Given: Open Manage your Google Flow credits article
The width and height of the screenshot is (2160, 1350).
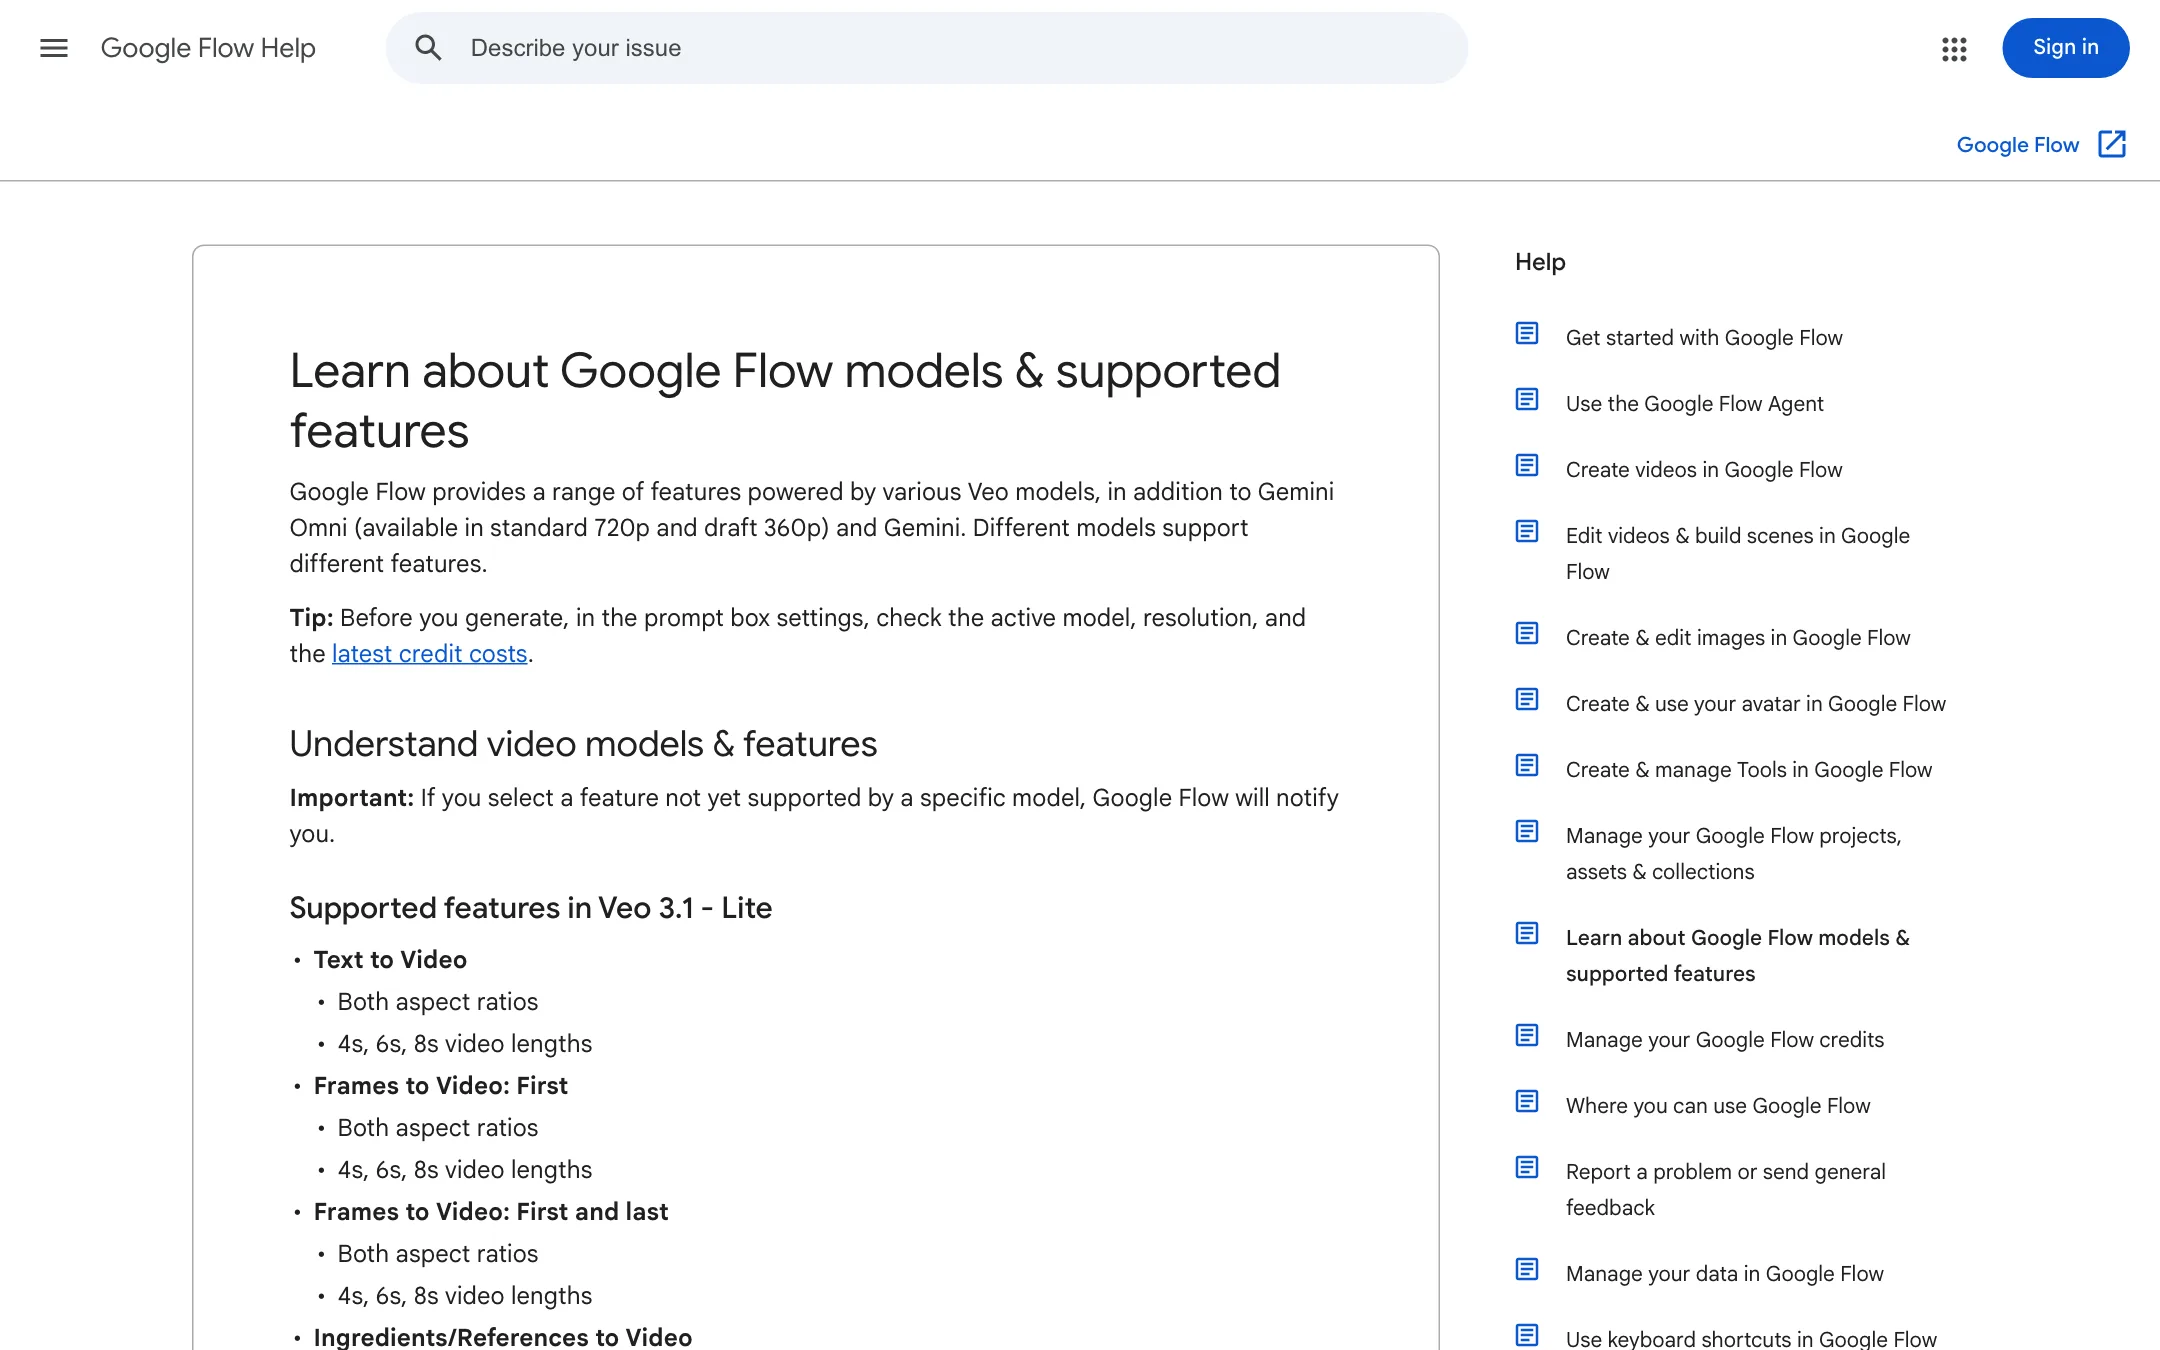Looking at the screenshot, I should pyautogui.click(x=1725, y=1040).
